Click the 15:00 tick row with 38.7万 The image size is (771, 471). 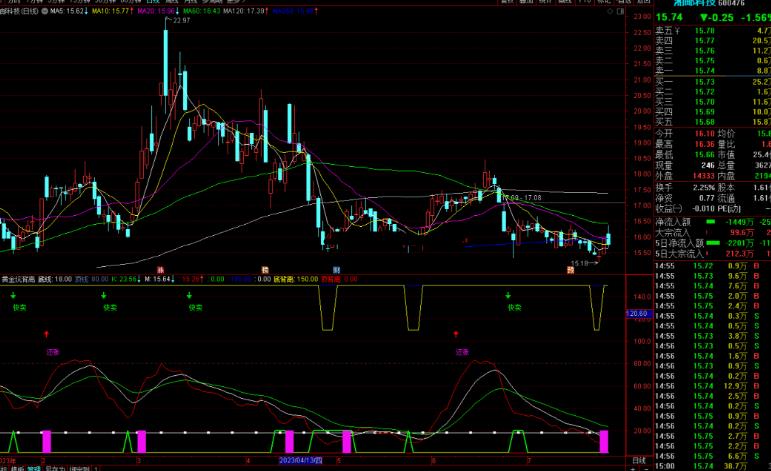tap(713, 466)
